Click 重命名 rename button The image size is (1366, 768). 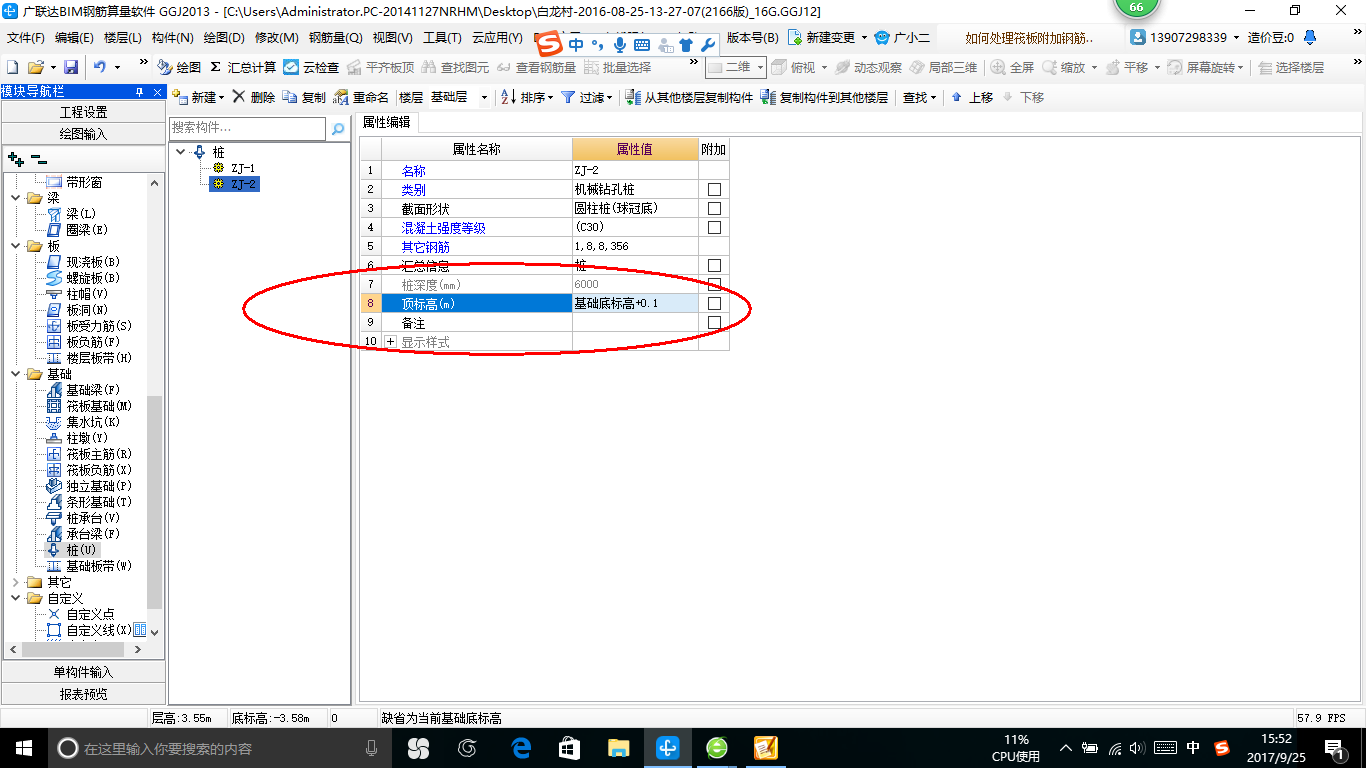[361, 97]
